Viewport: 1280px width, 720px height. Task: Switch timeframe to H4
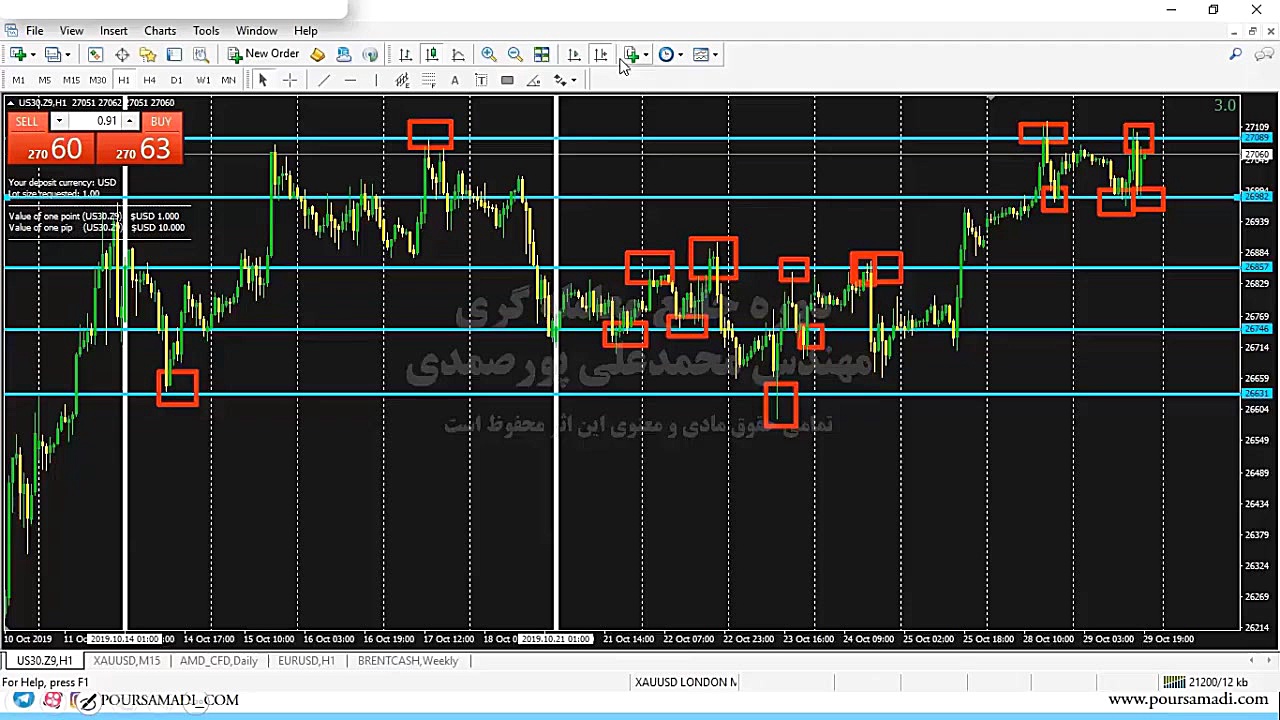pos(149,80)
